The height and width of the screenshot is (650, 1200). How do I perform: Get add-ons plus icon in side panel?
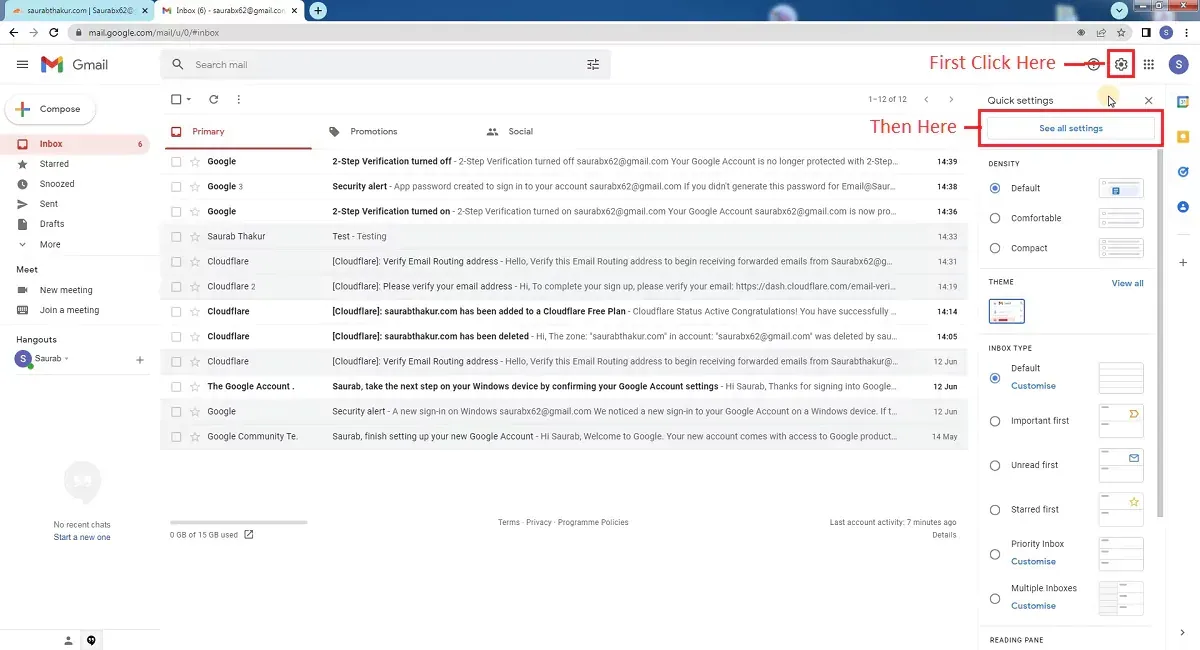coord(1183,261)
